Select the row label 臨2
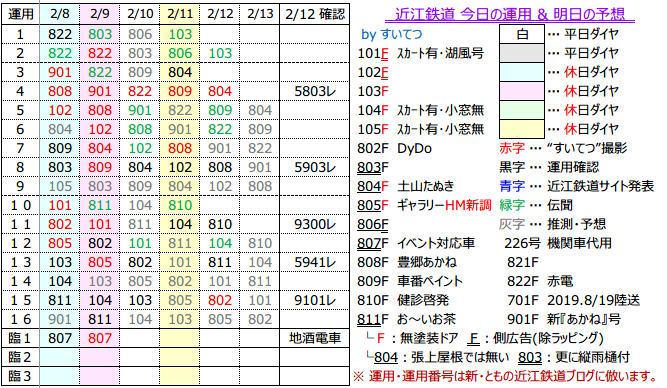Image resolution: width=667 pixels, height=388 pixels. pos(20,357)
